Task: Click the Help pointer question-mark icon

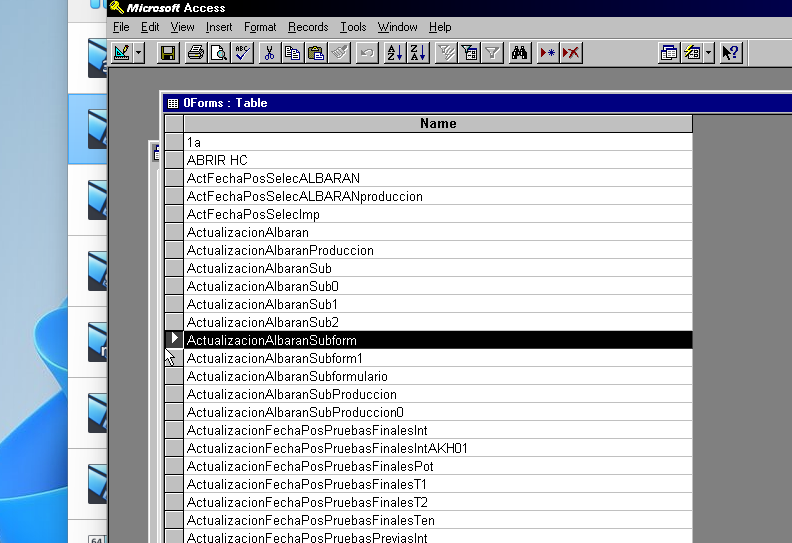Action: (730, 53)
